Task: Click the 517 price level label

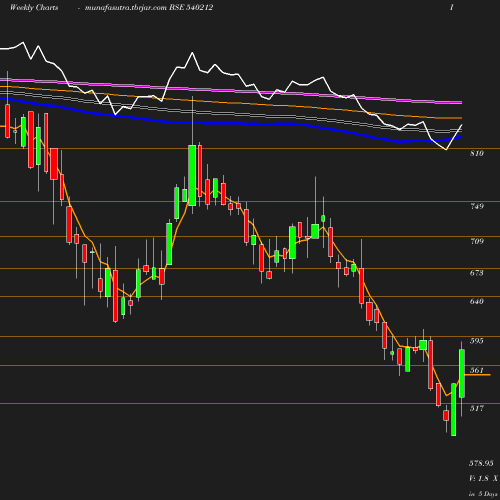Action: click(x=477, y=408)
